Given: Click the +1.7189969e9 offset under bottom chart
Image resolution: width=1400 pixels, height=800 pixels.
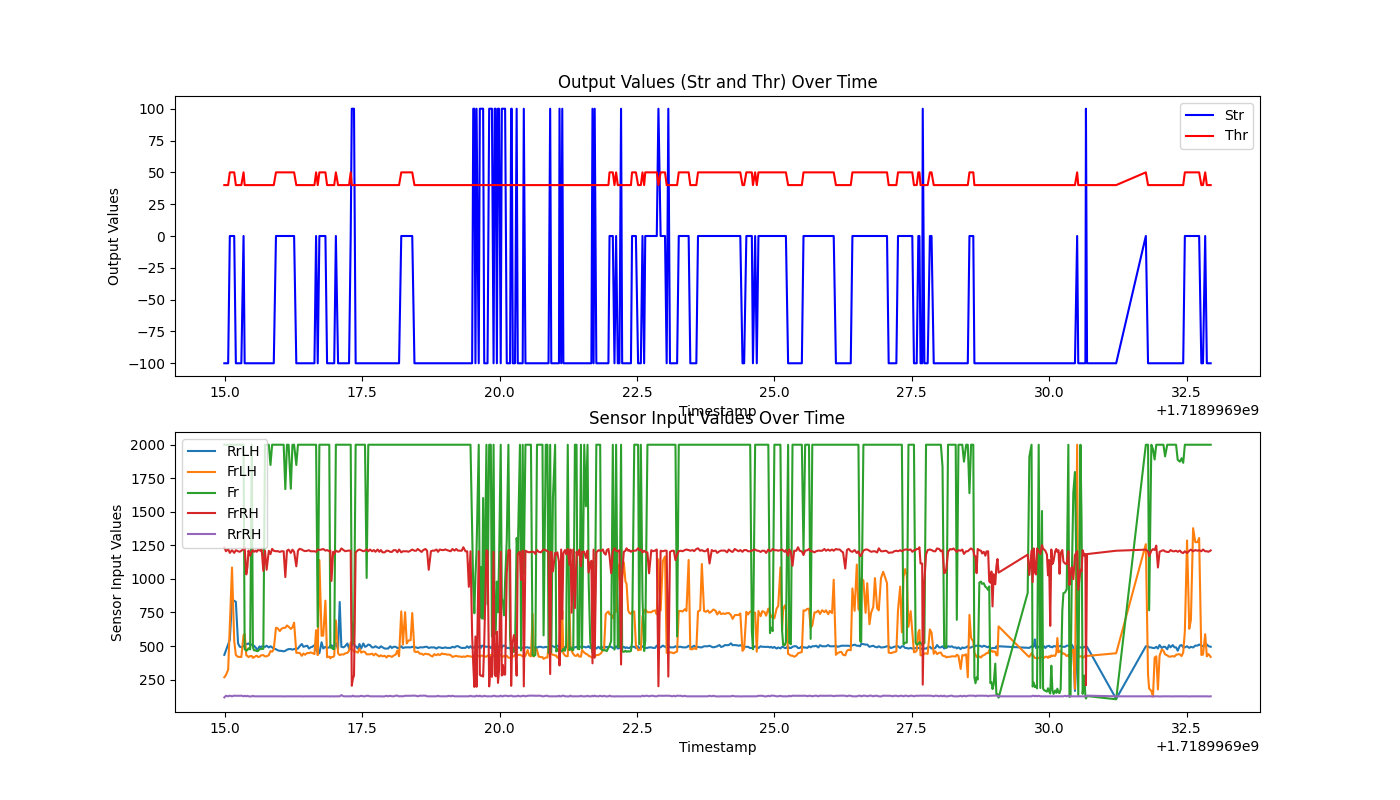Looking at the screenshot, I should (1207, 746).
